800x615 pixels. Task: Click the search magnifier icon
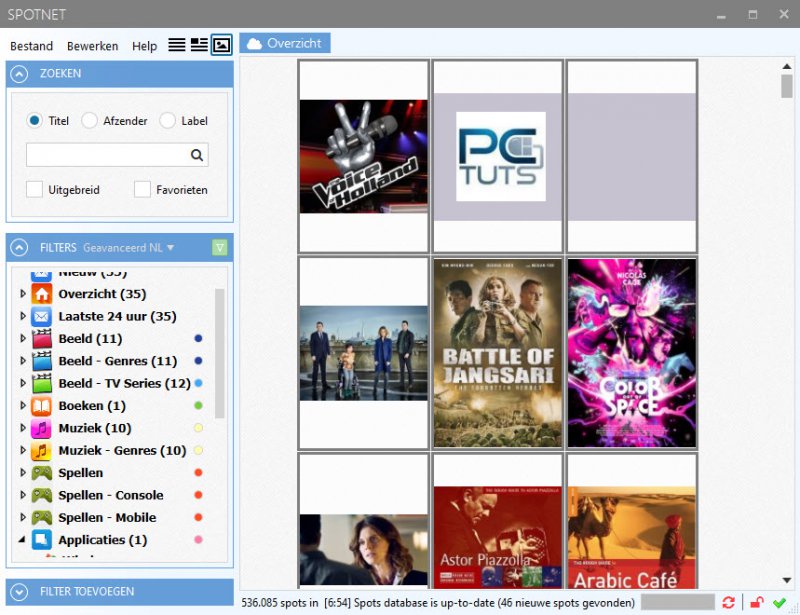(x=197, y=155)
